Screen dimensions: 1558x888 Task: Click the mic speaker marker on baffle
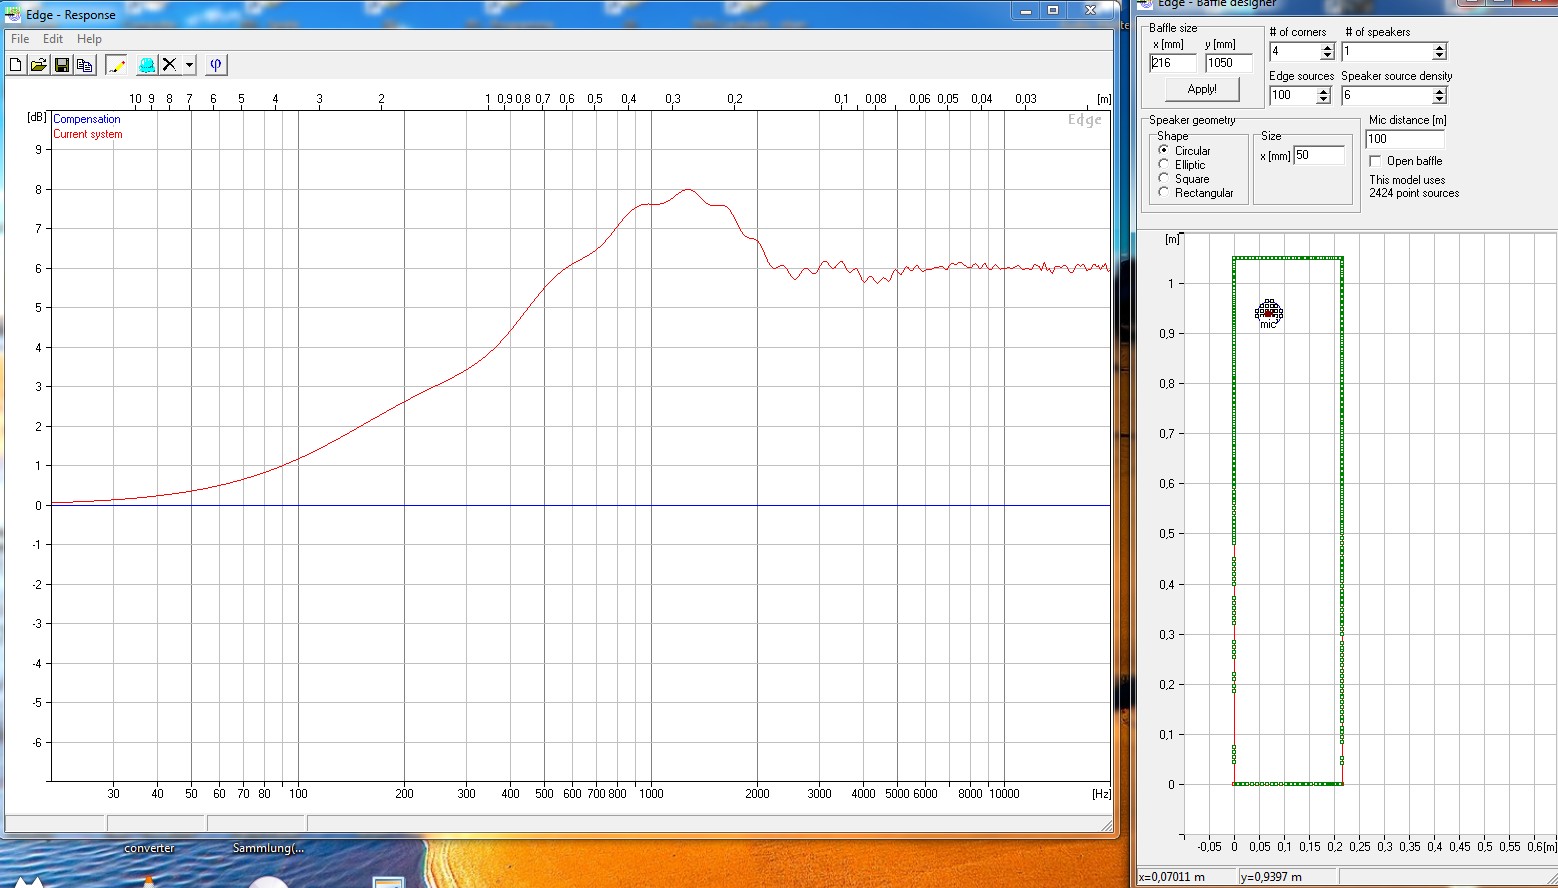[1269, 312]
